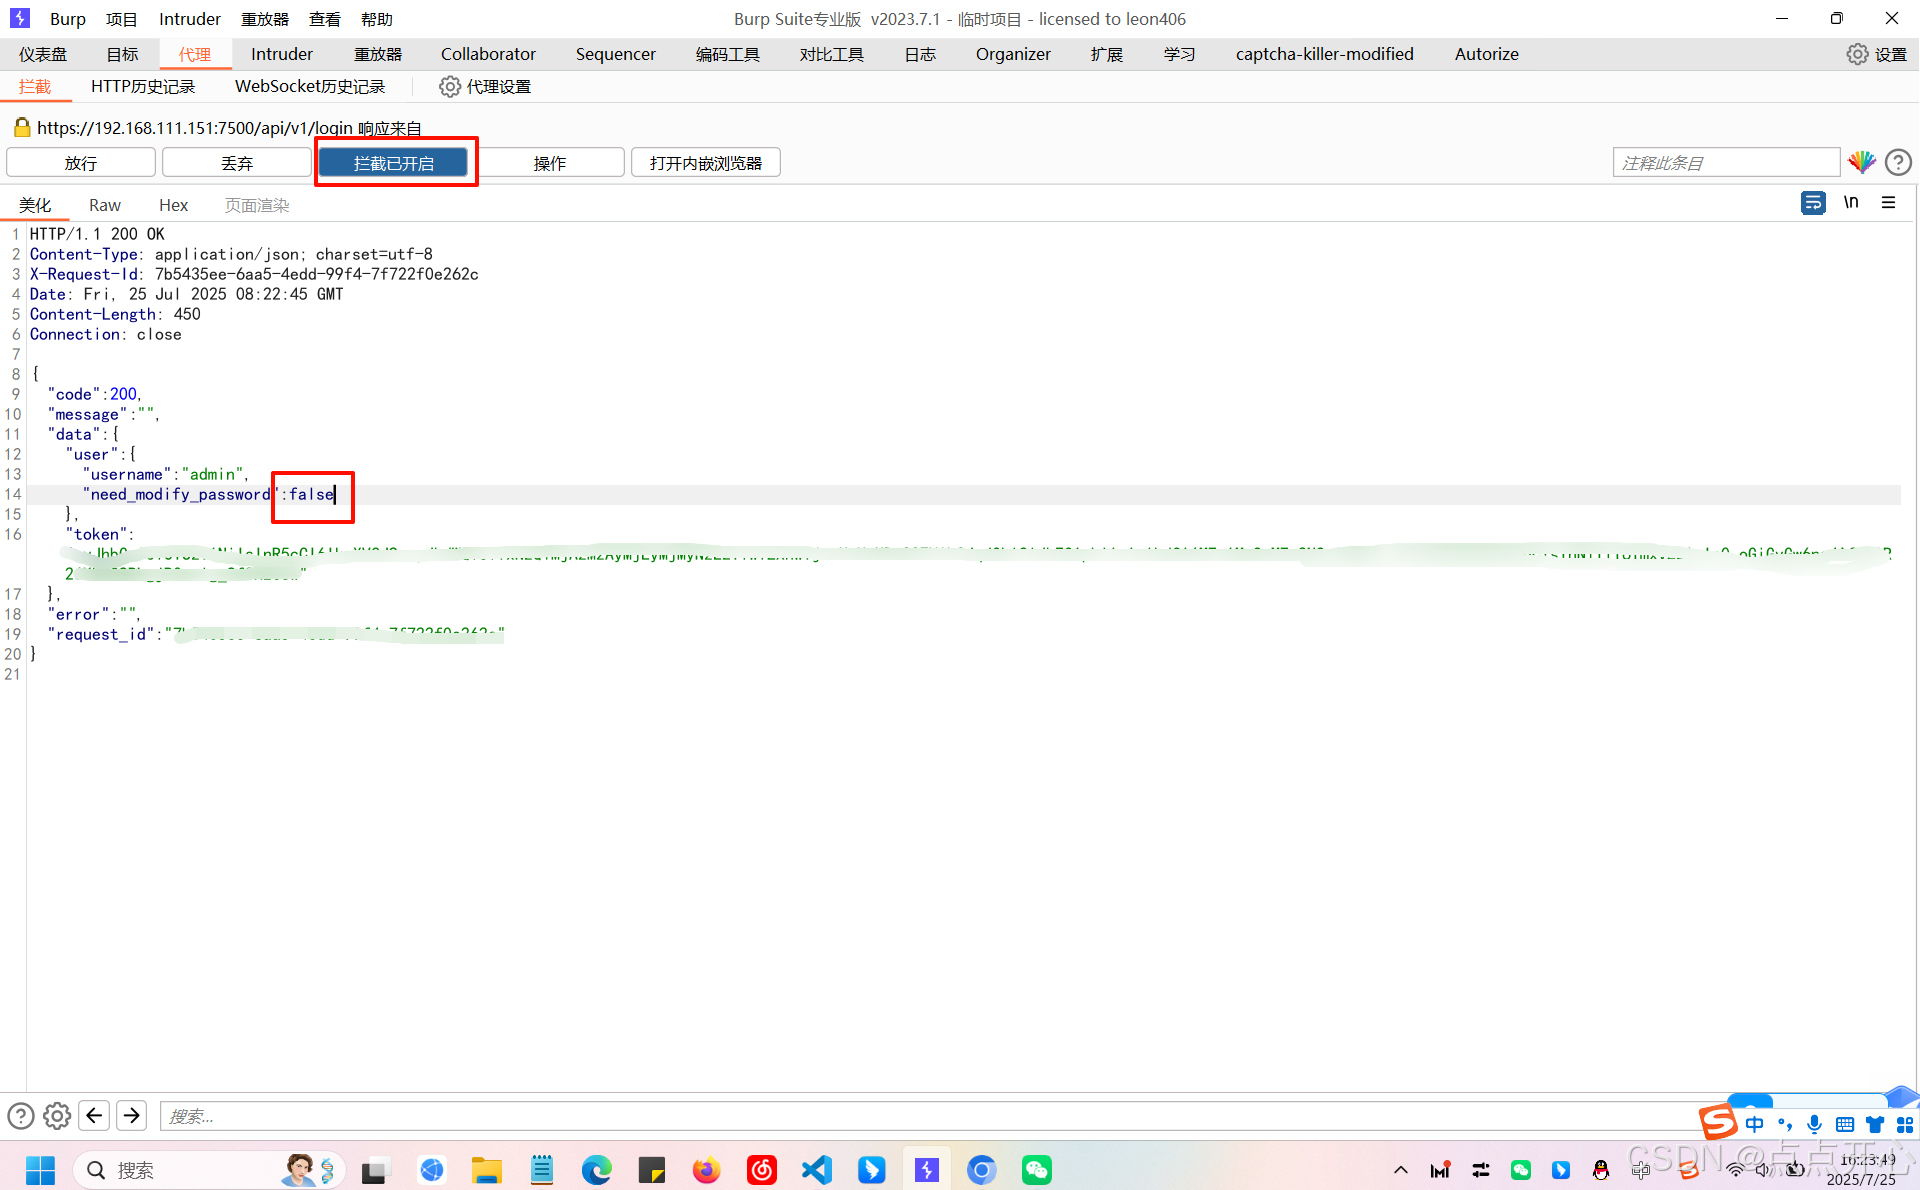Viewport: 1920px width, 1190px height.
Task: Click into the 搜索 search field
Action: [x=930, y=1116]
